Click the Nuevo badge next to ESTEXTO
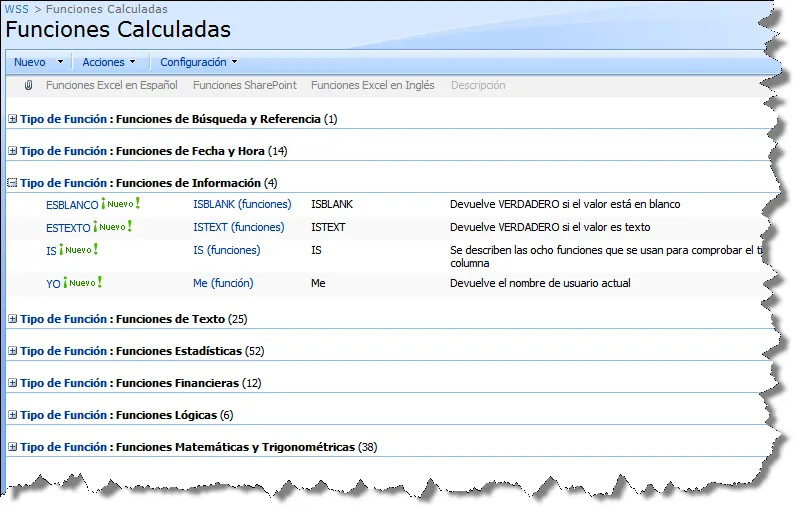 tap(112, 226)
